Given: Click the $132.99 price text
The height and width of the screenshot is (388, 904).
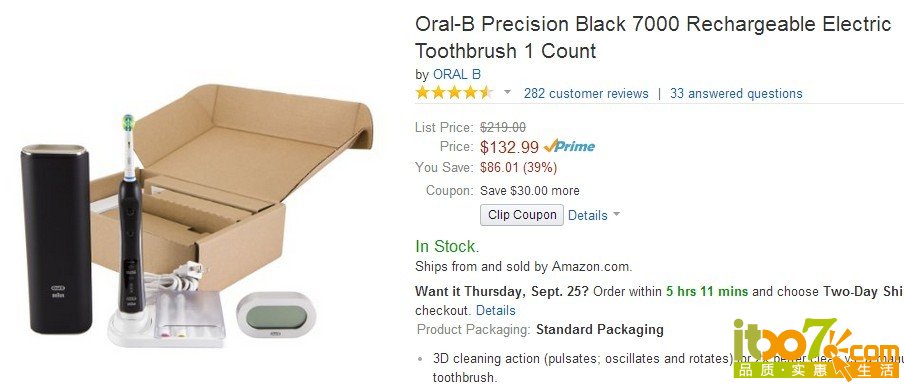Looking at the screenshot, I should 510,147.
